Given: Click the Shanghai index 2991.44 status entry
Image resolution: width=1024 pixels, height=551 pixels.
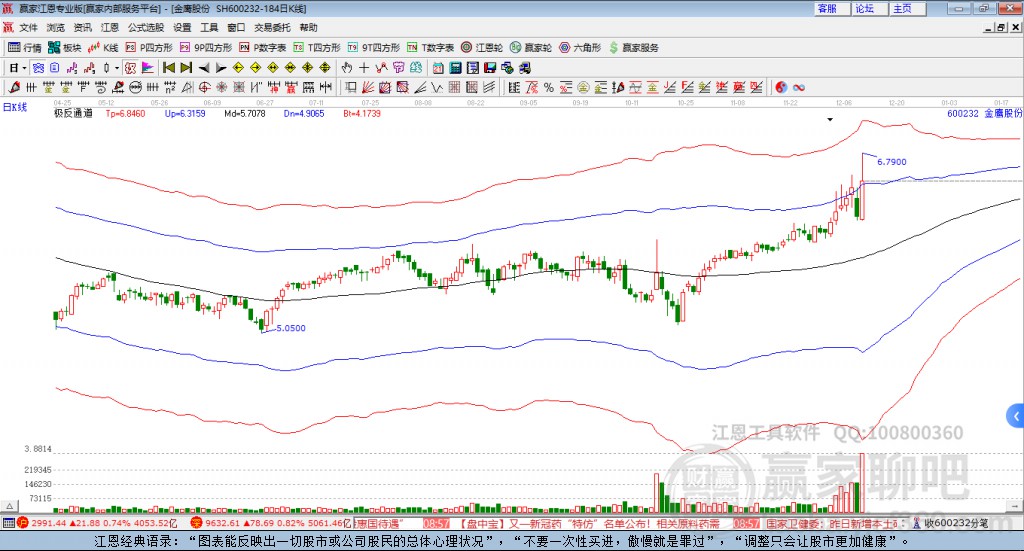Looking at the screenshot, I should click(x=97, y=523).
